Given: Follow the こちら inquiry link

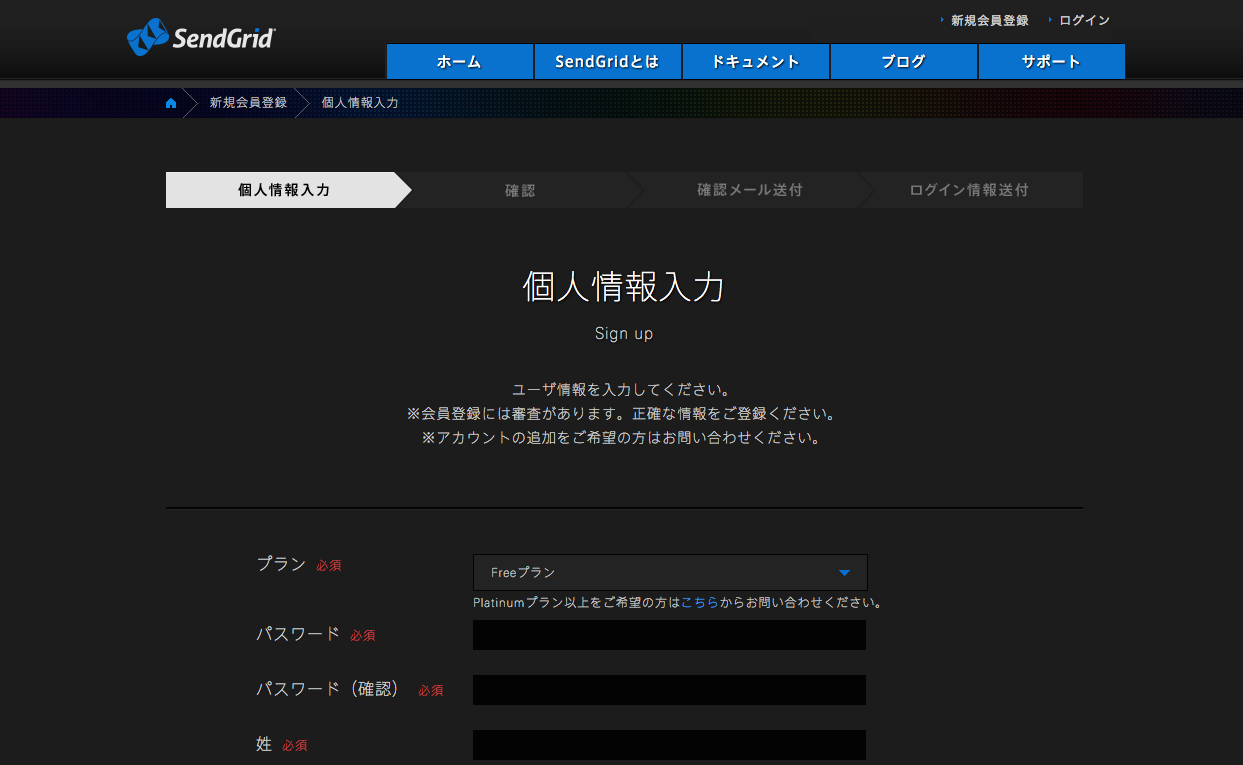Looking at the screenshot, I should (x=699, y=603).
